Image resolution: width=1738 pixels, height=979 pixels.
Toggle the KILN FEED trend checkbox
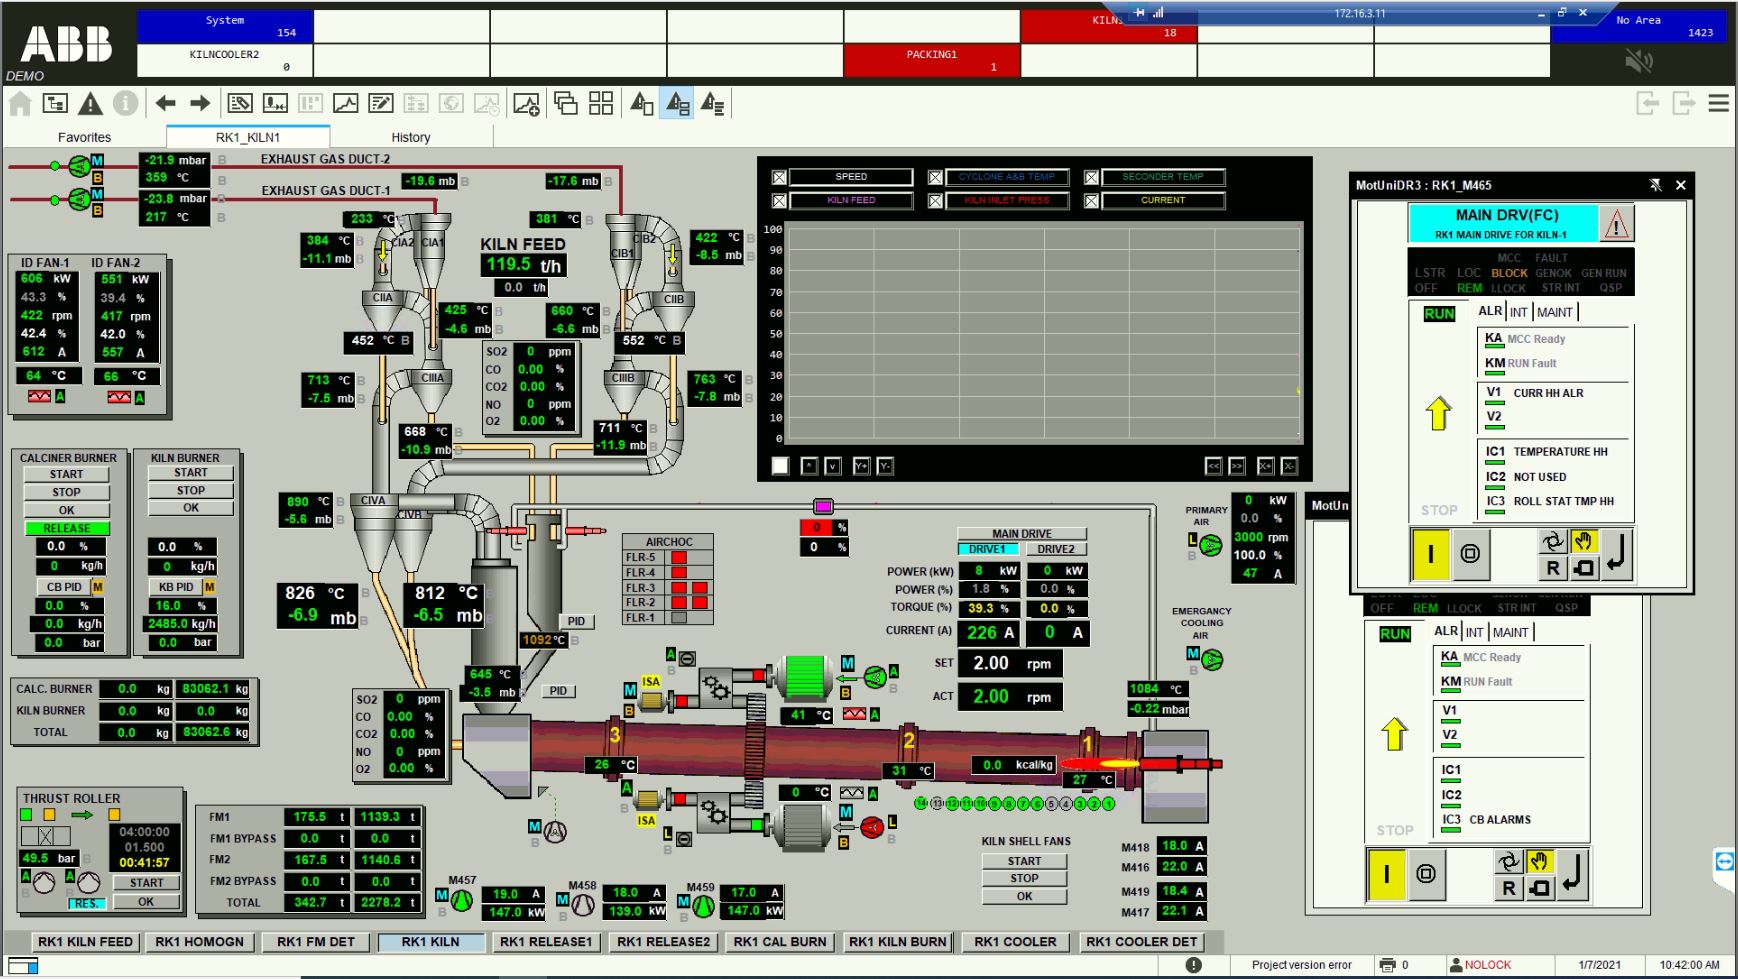(779, 201)
